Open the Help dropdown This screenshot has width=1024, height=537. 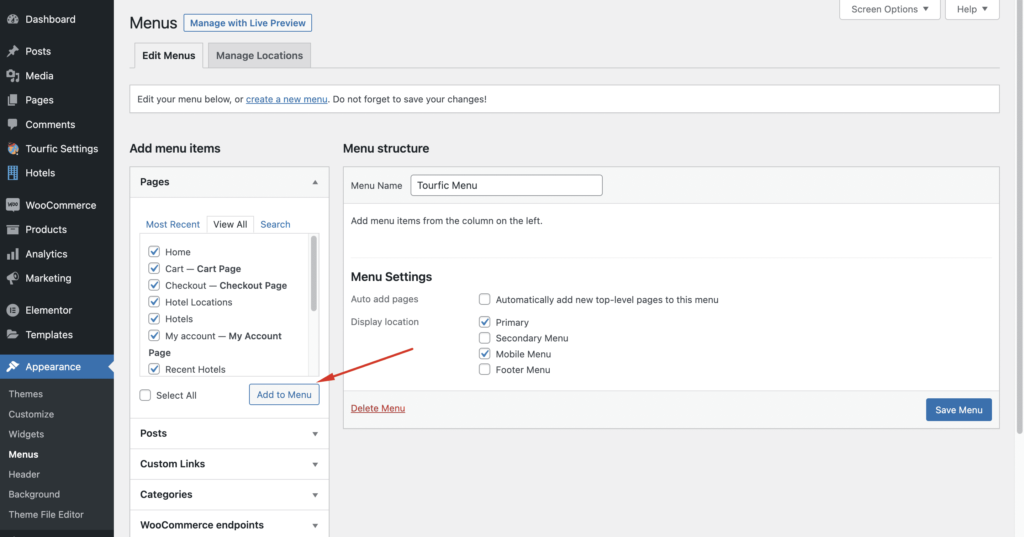tap(972, 9)
